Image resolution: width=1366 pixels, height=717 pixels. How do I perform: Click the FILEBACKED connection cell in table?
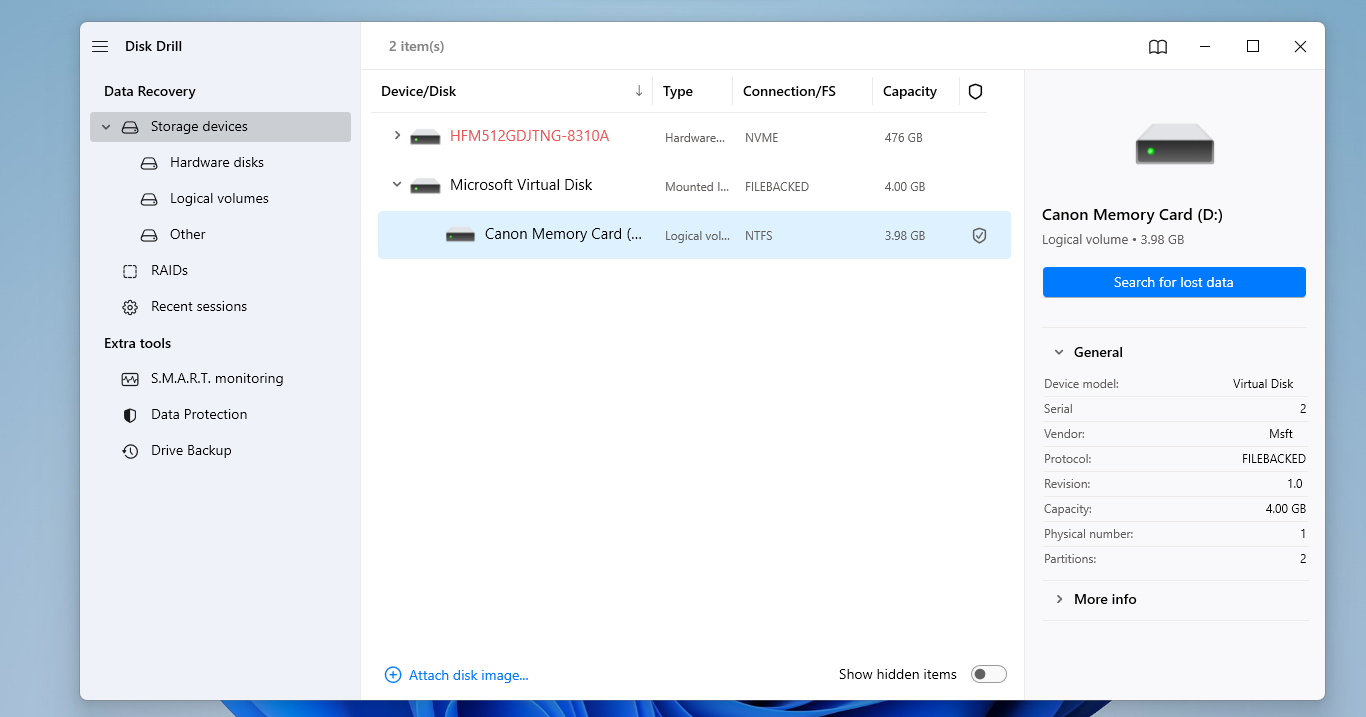pyautogui.click(x=777, y=186)
